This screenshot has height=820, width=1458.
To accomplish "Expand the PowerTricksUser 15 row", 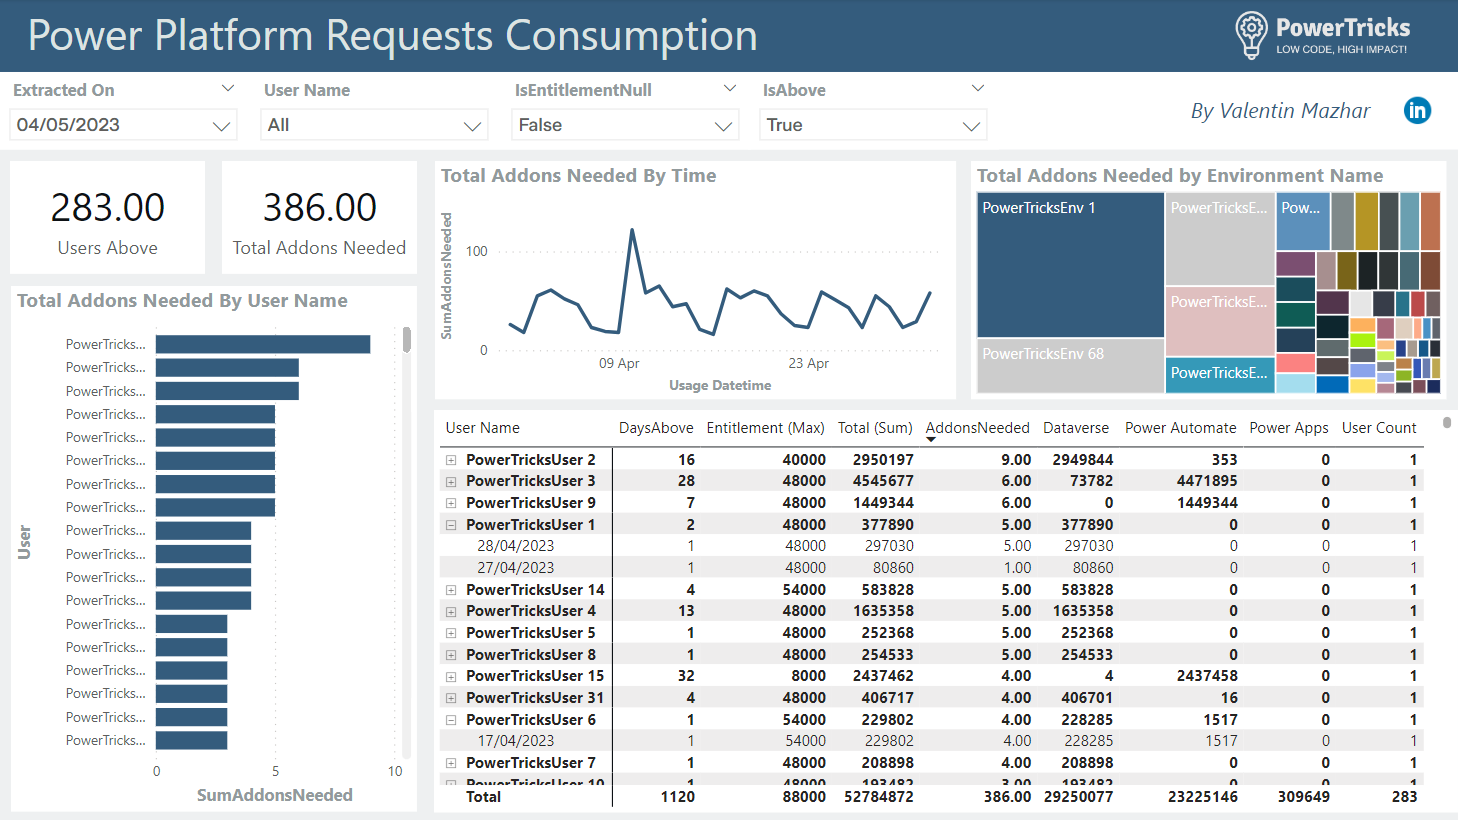I will click(451, 676).
